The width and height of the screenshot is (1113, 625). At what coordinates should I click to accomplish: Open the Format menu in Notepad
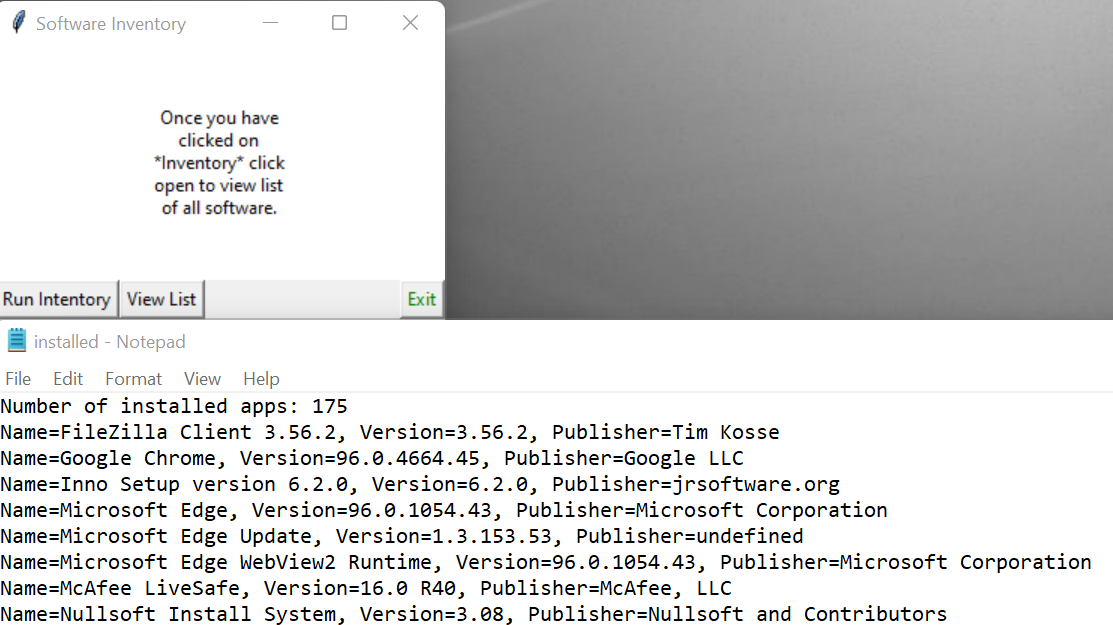pos(133,379)
